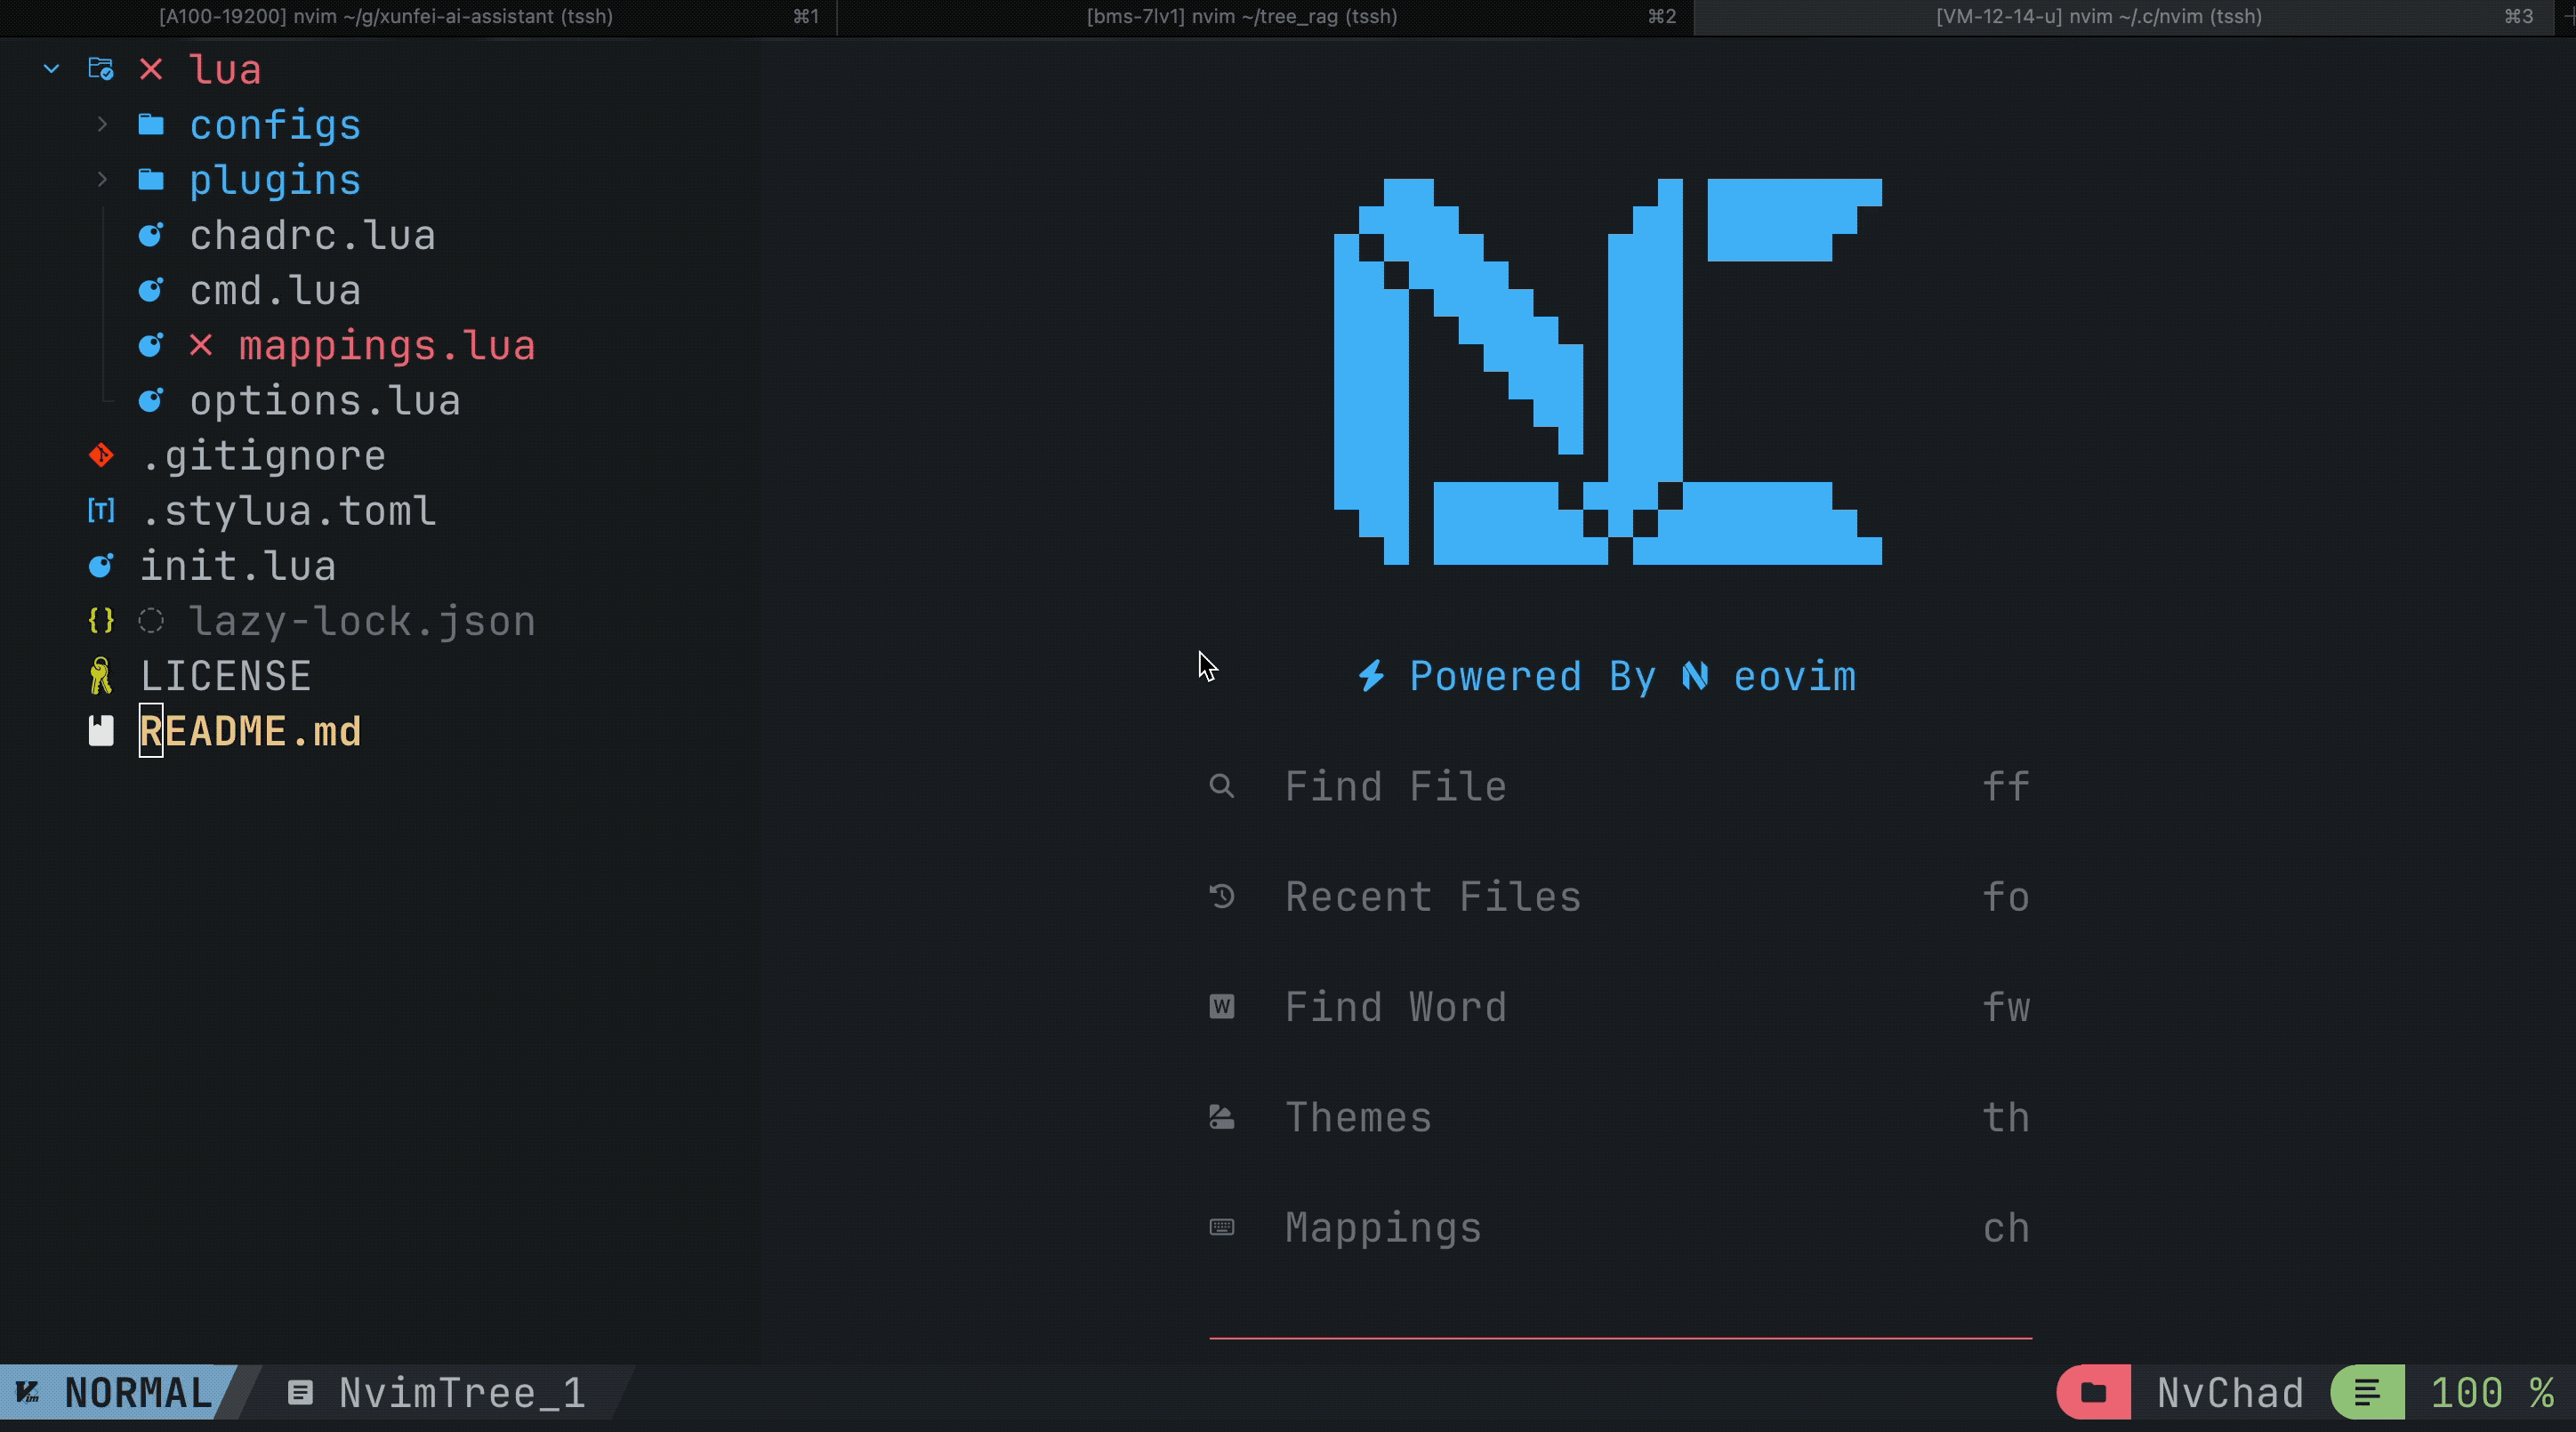2576x1432 pixels.
Task: Click the Powered By Neovim text
Action: [1632, 677]
